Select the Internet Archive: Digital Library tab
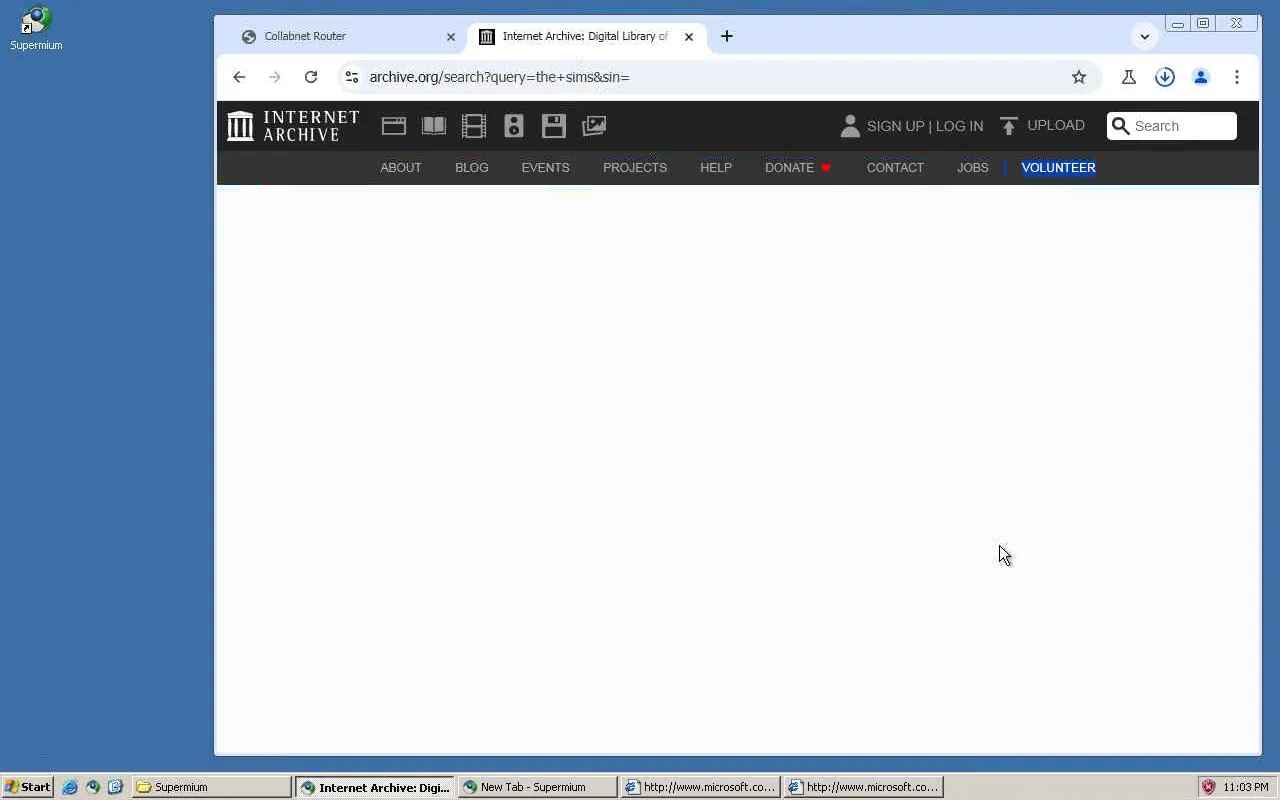The image size is (1280, 800). [586, 36]
